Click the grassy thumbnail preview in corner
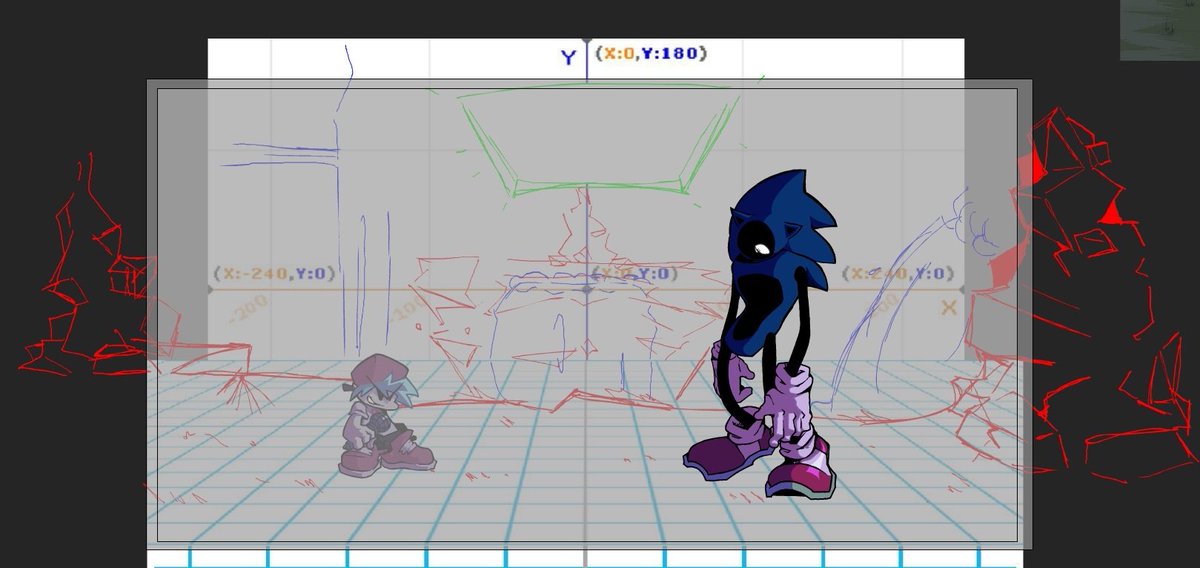The image size is (1200, 568). pos(1160,30)
